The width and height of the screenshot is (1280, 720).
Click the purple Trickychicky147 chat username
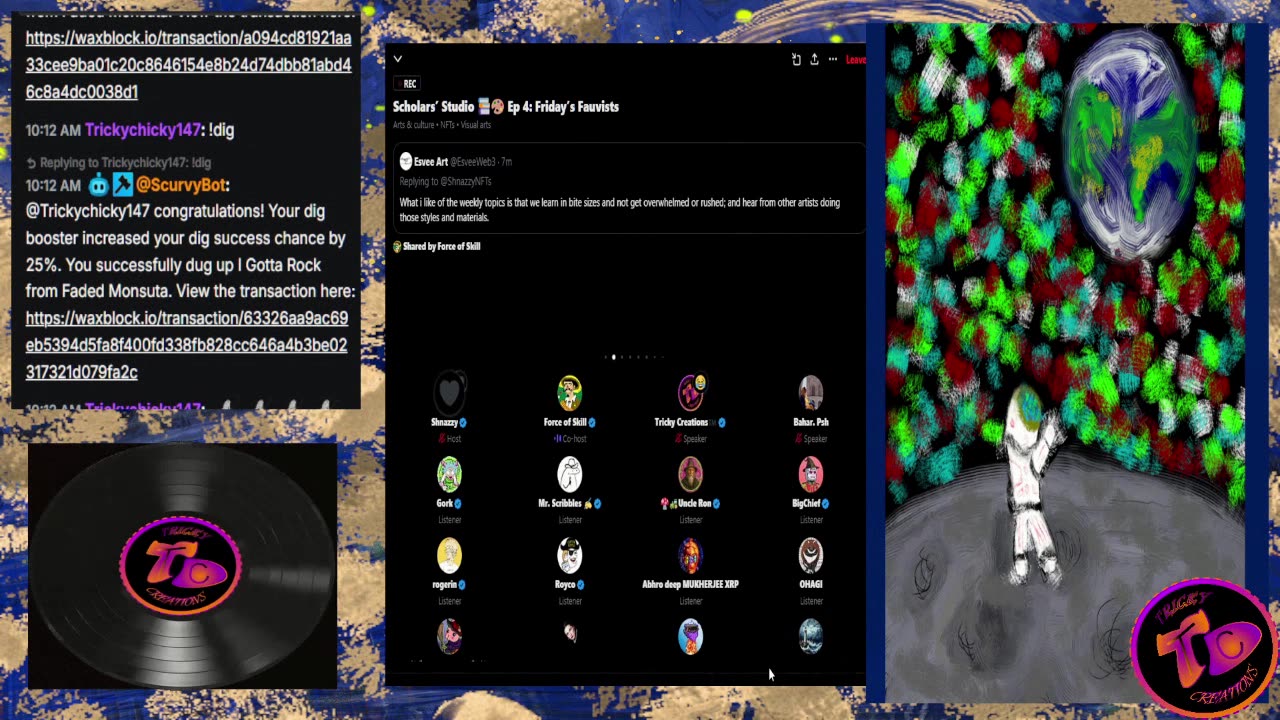click(143, 129)
